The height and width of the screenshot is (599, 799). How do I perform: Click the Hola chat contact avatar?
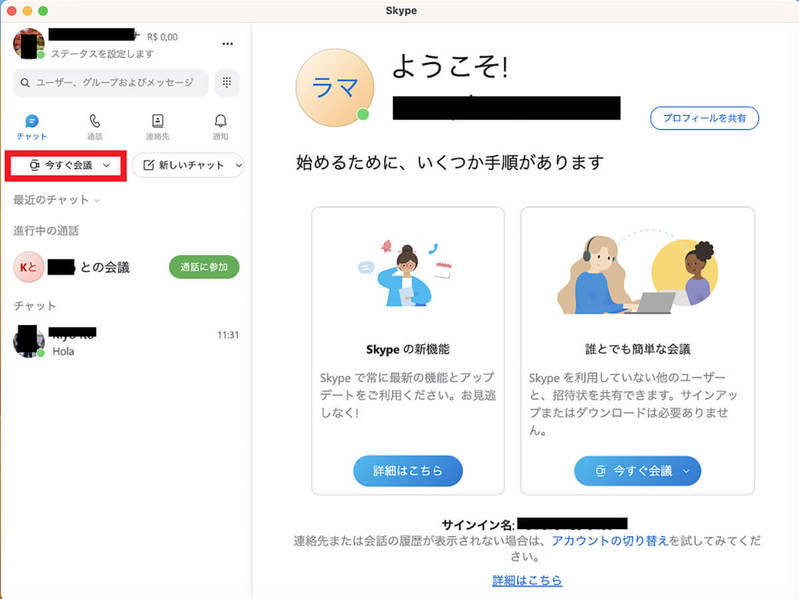(x=29, y=341)
